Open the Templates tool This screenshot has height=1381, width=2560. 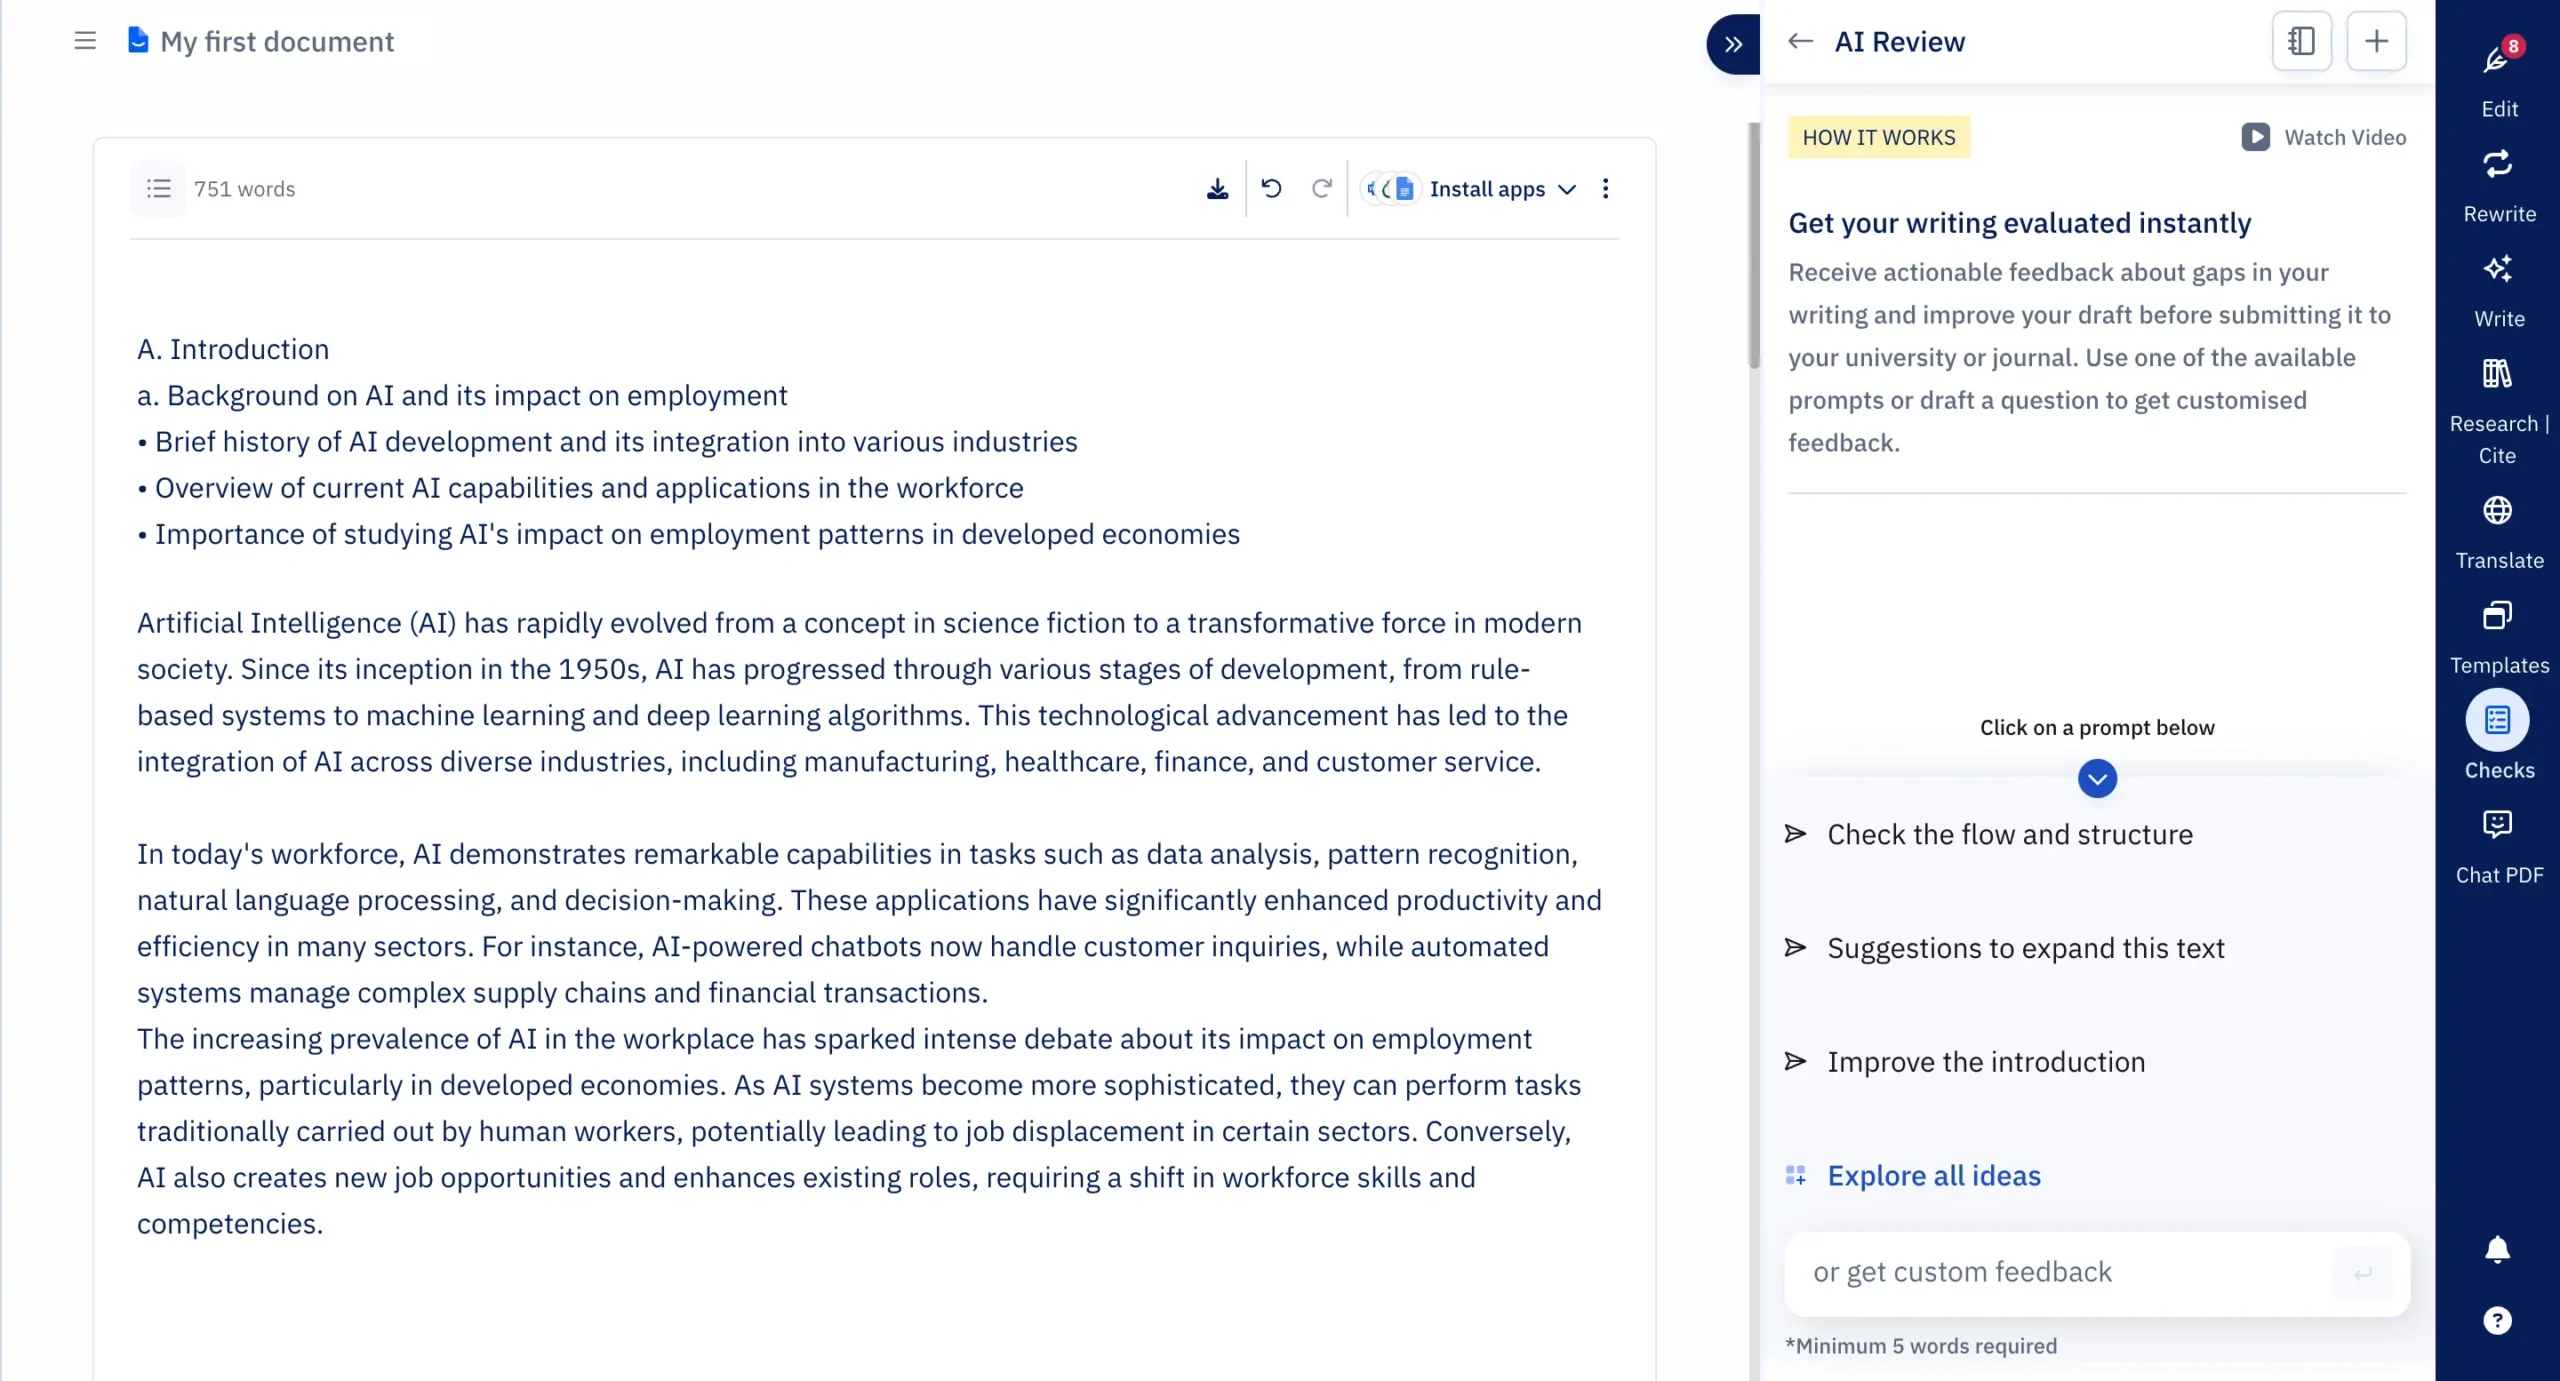tap(2498, 638)
